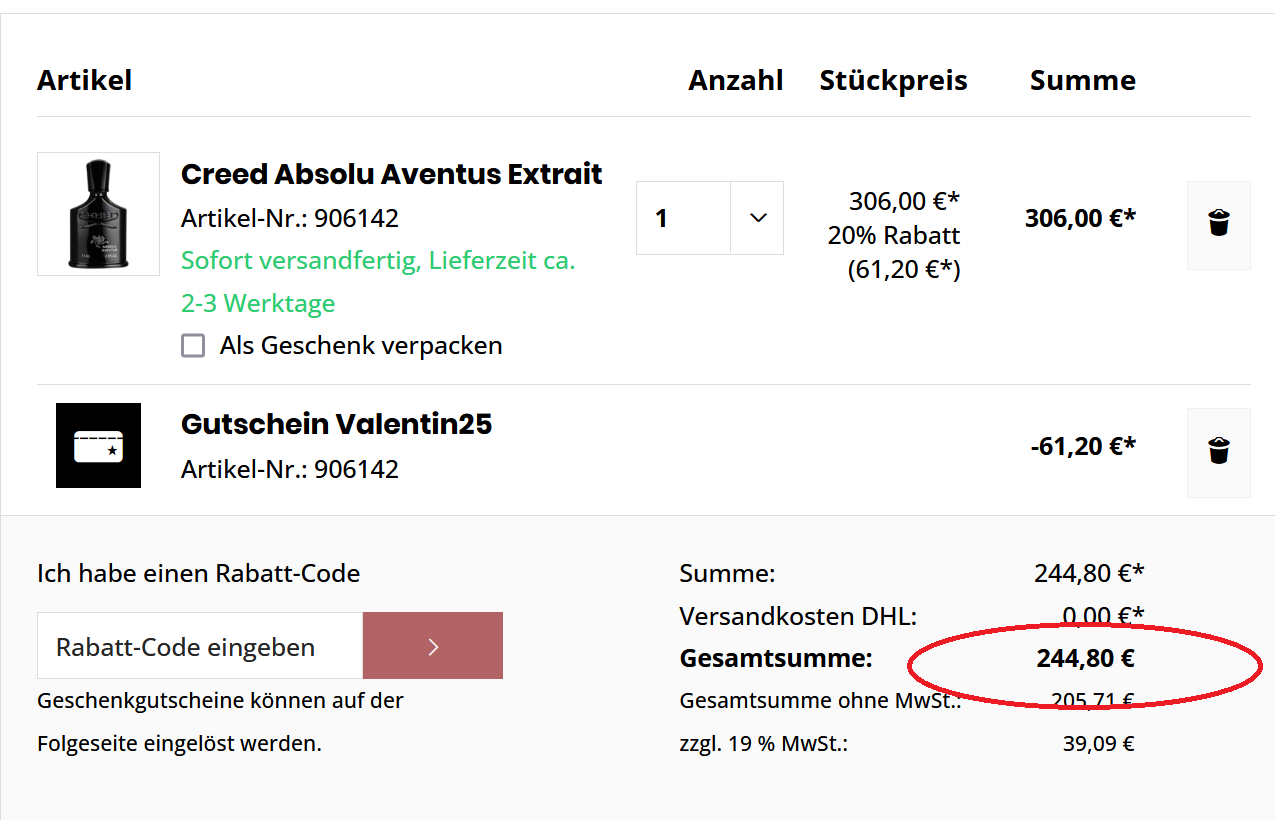Open the quantity dropdown chevron
This screenshot has width=1275, height=820.
click(757, 218)
